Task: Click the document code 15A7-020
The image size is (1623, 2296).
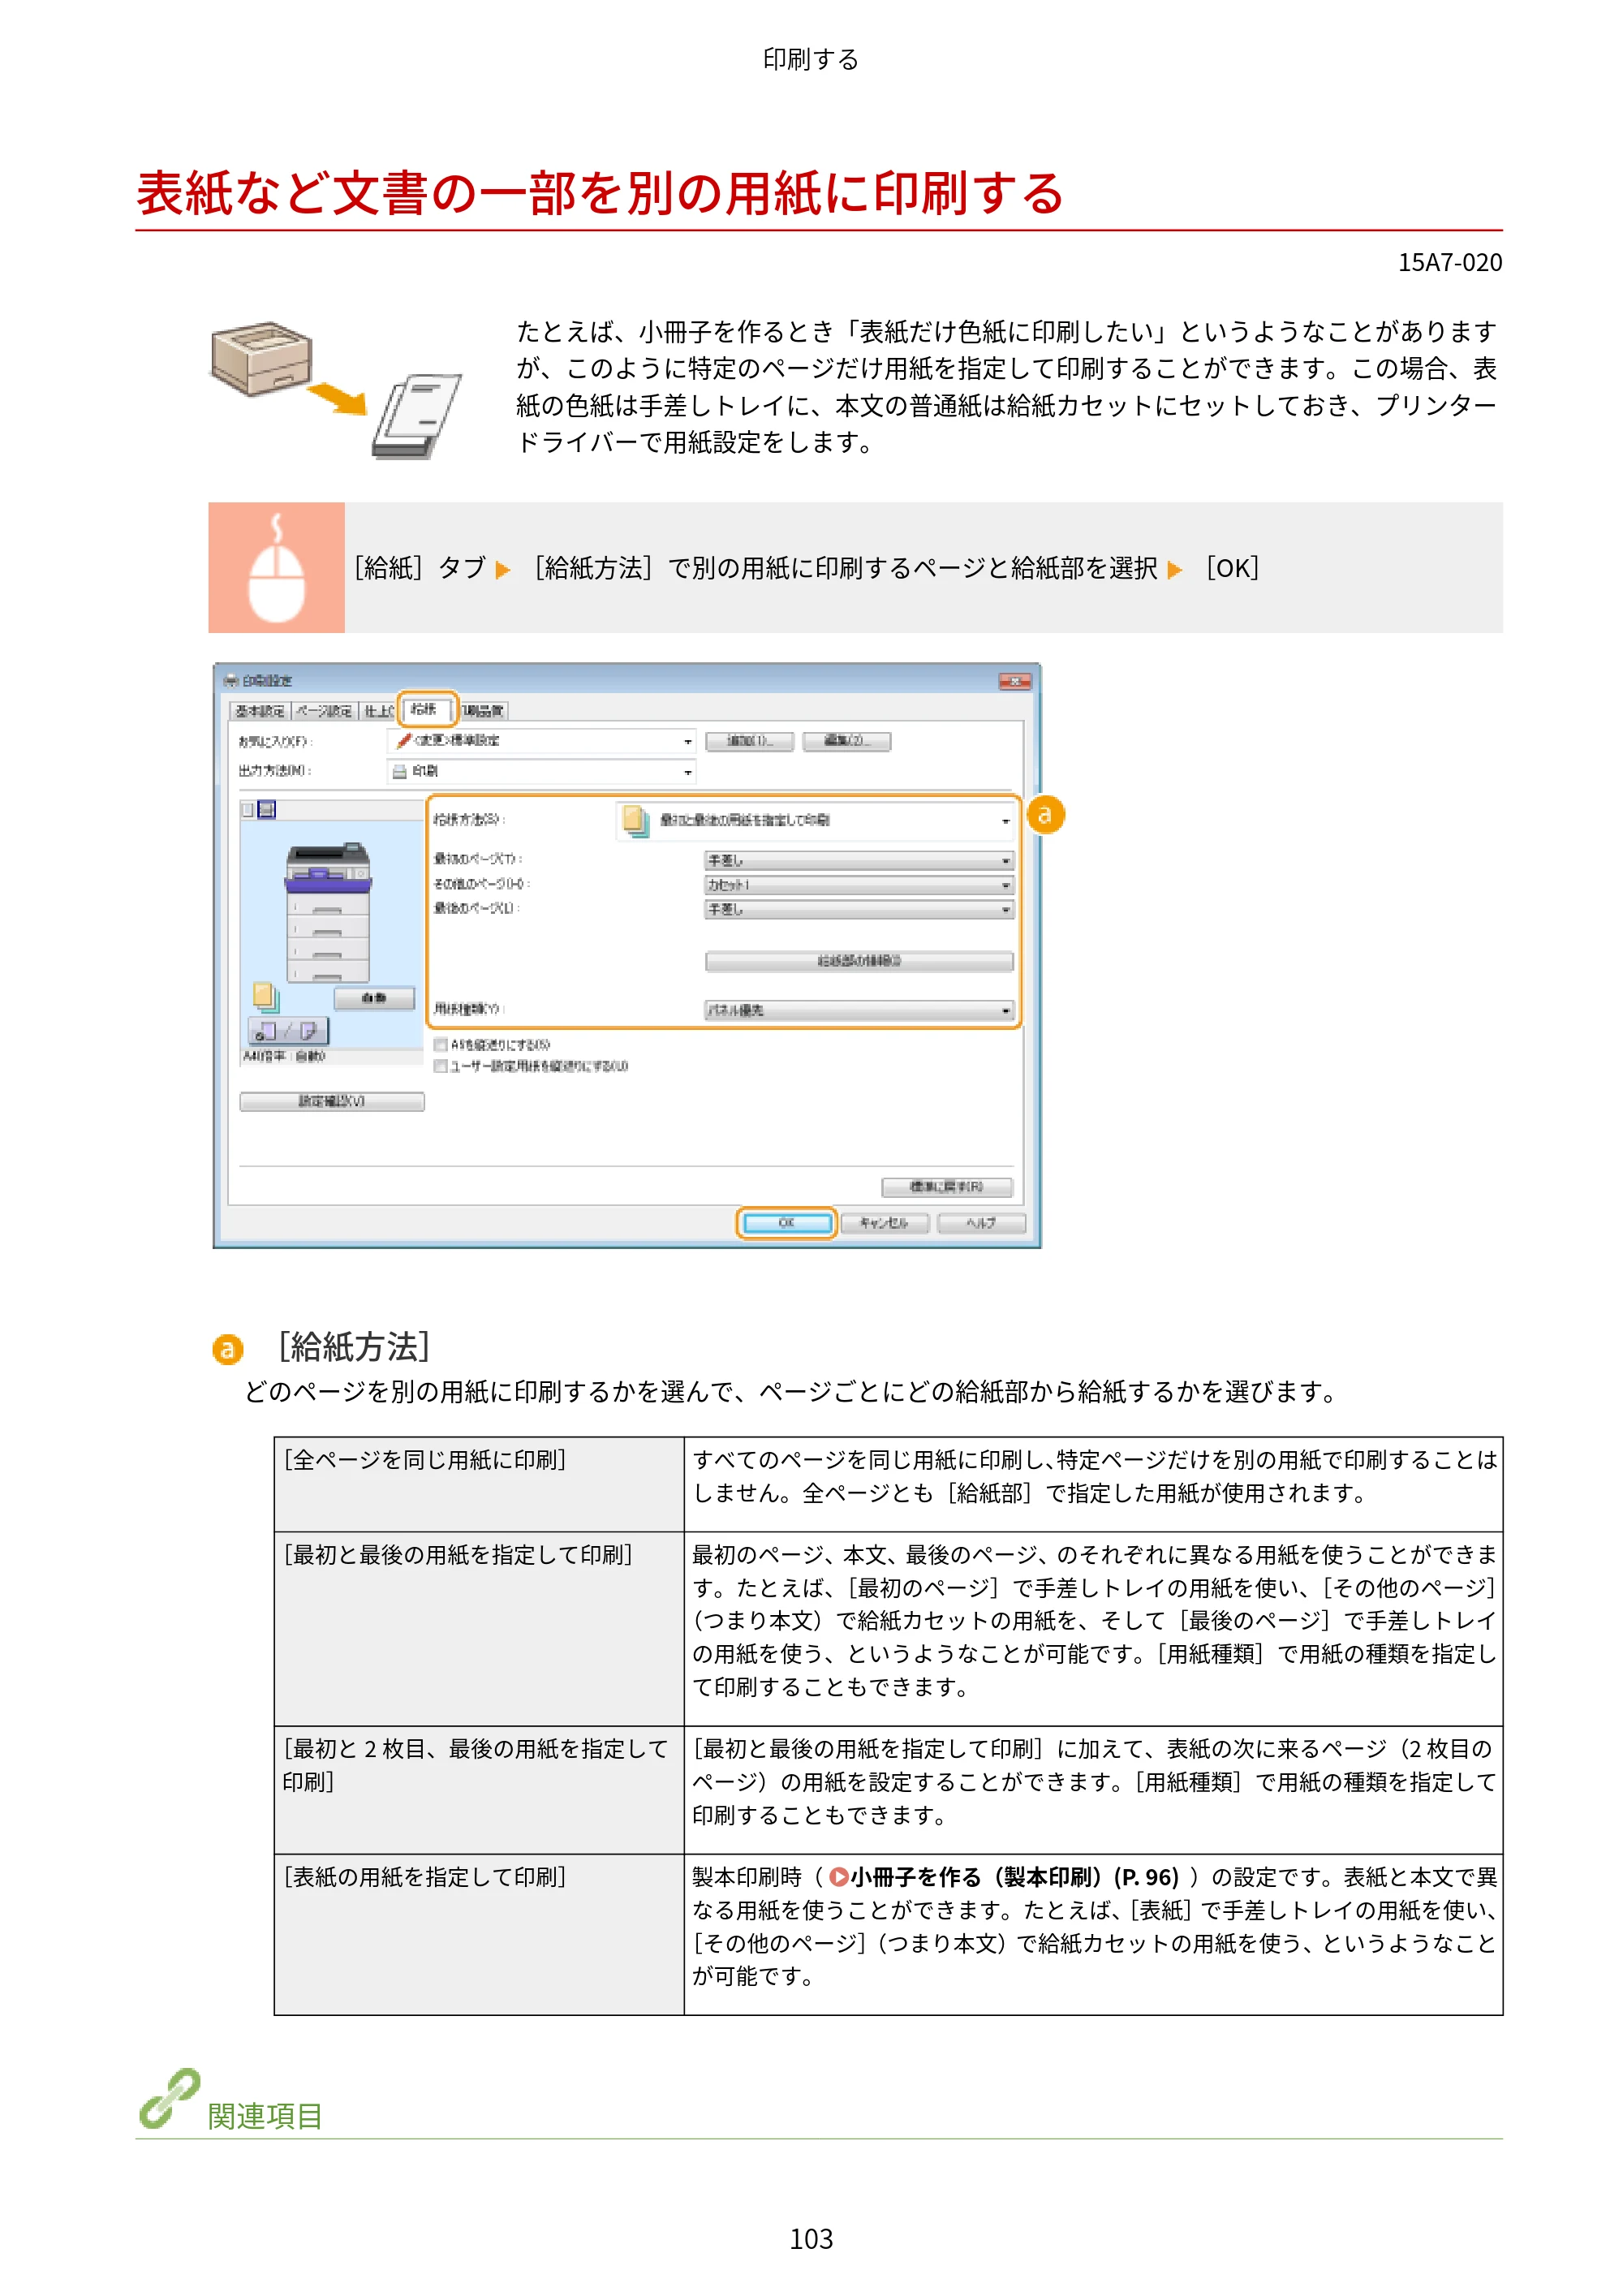Action: pos(1450,262)
